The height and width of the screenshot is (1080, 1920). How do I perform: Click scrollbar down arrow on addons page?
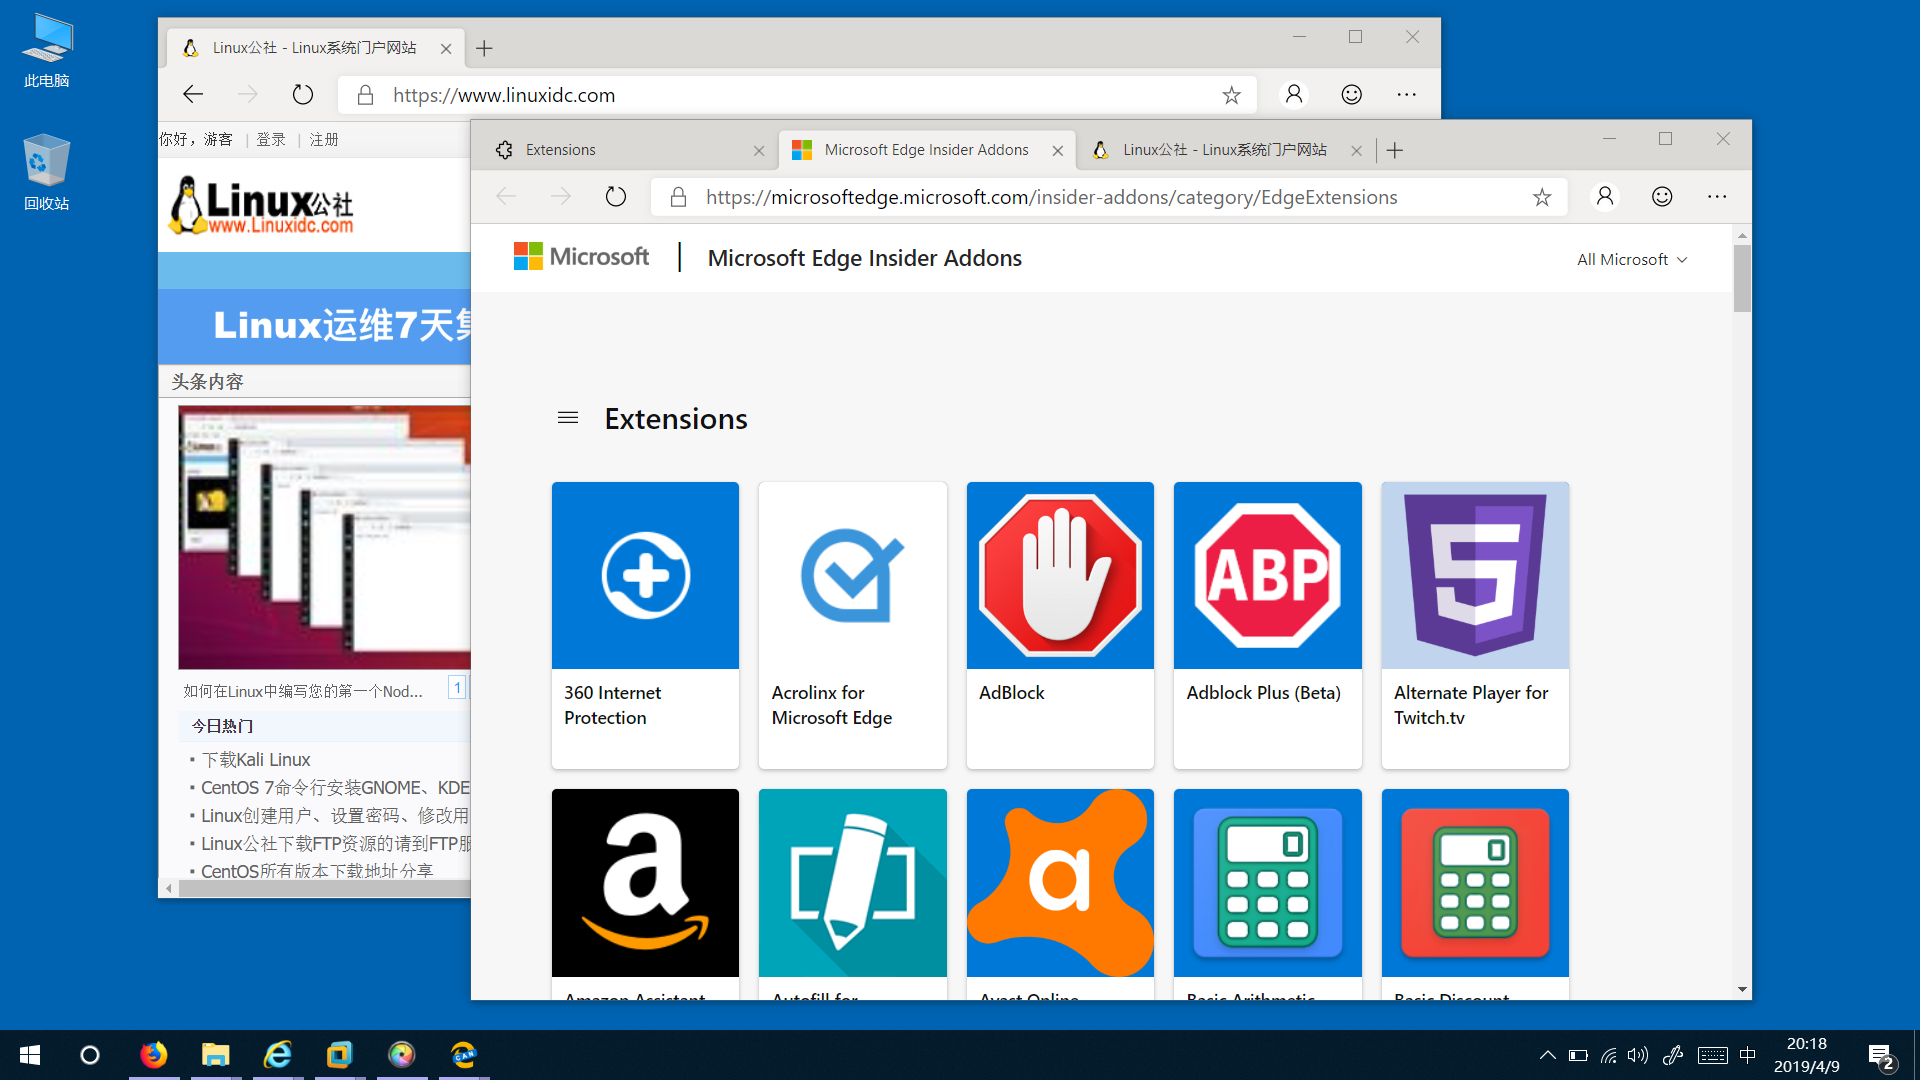(1742, 990)
